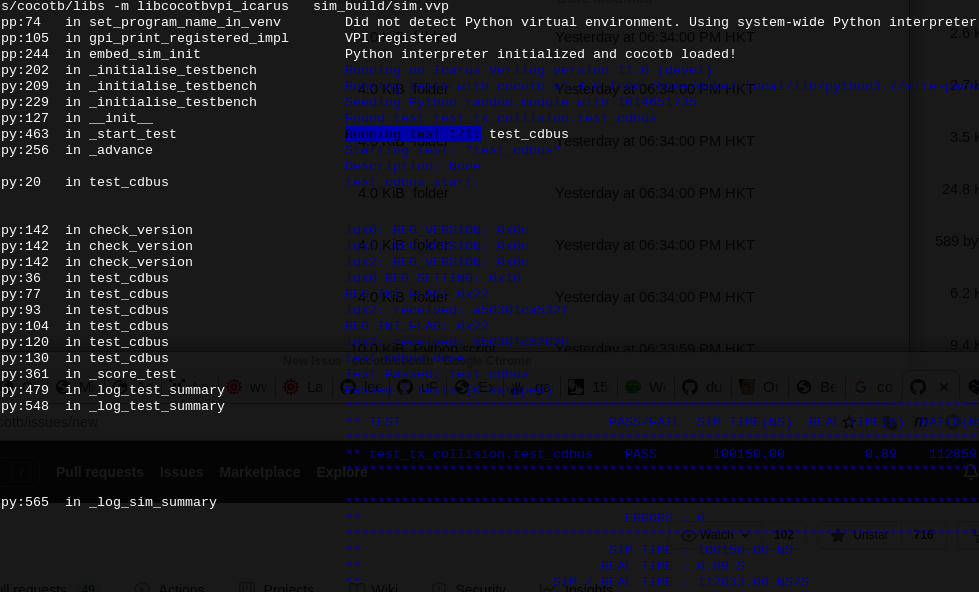Click 'sim_build/sim.vvp' in the command line
979x592 pixels.
coord(381,6)
